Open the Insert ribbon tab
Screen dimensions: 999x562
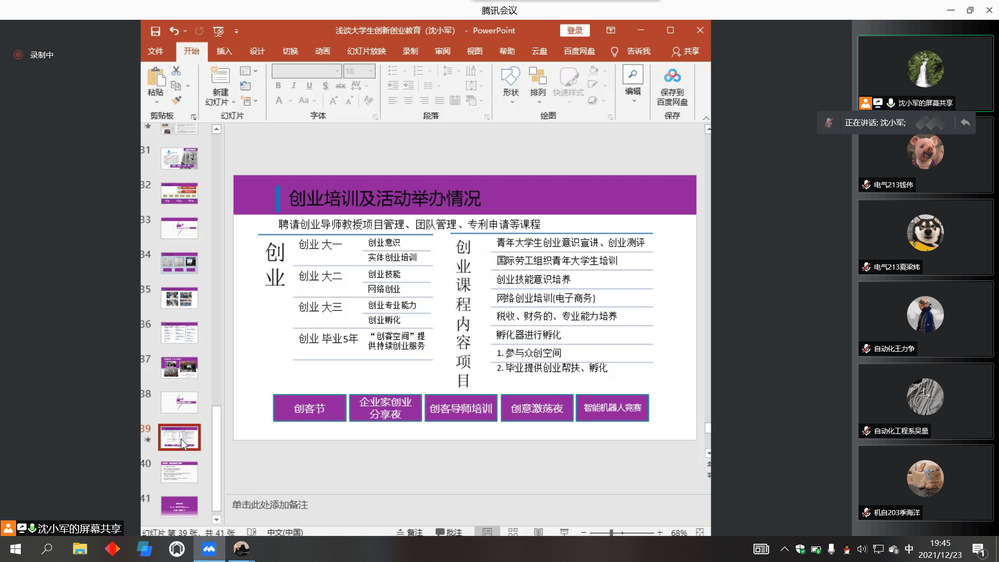click(x=224, y=51)
